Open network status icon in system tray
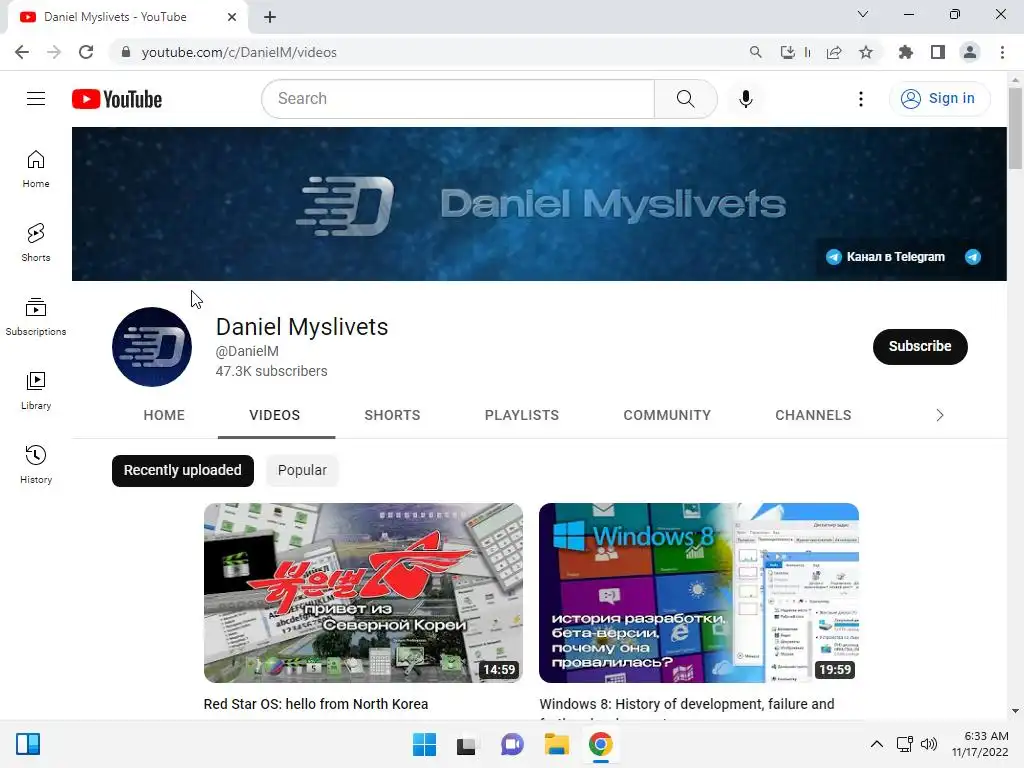 [904, 744]
